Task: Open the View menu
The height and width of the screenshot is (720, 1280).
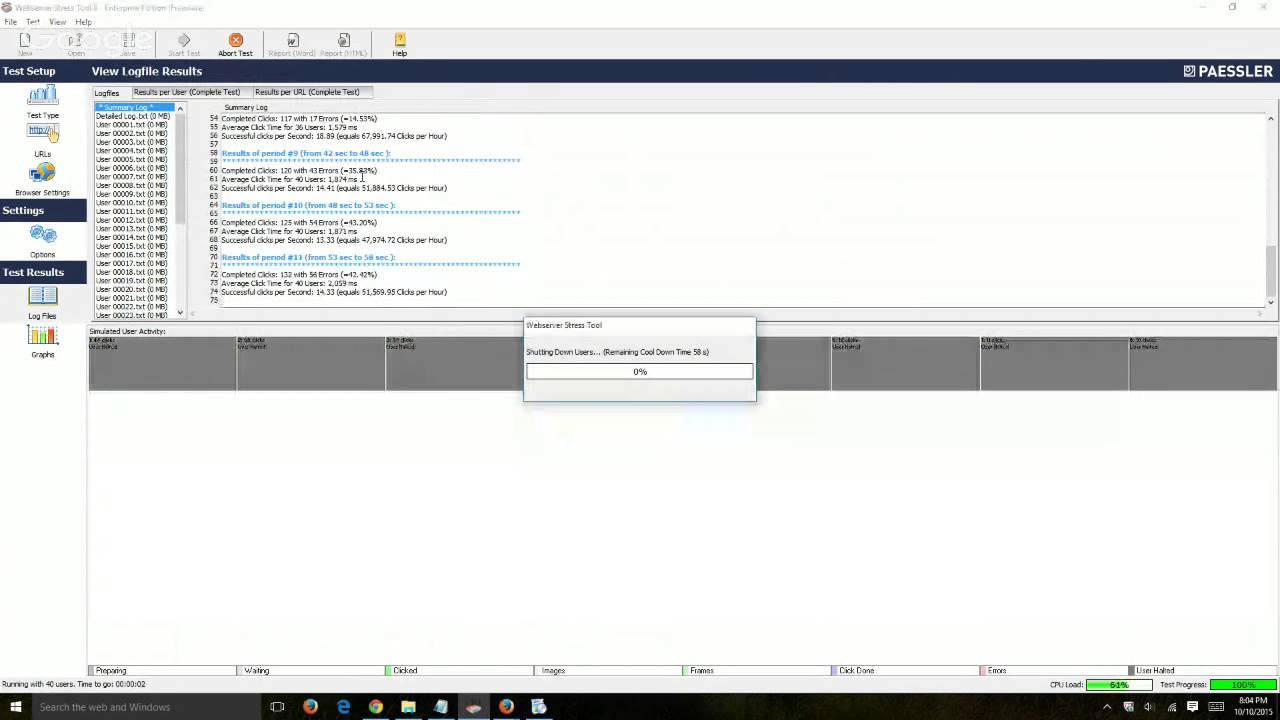Action: click(x=58, y=22)
